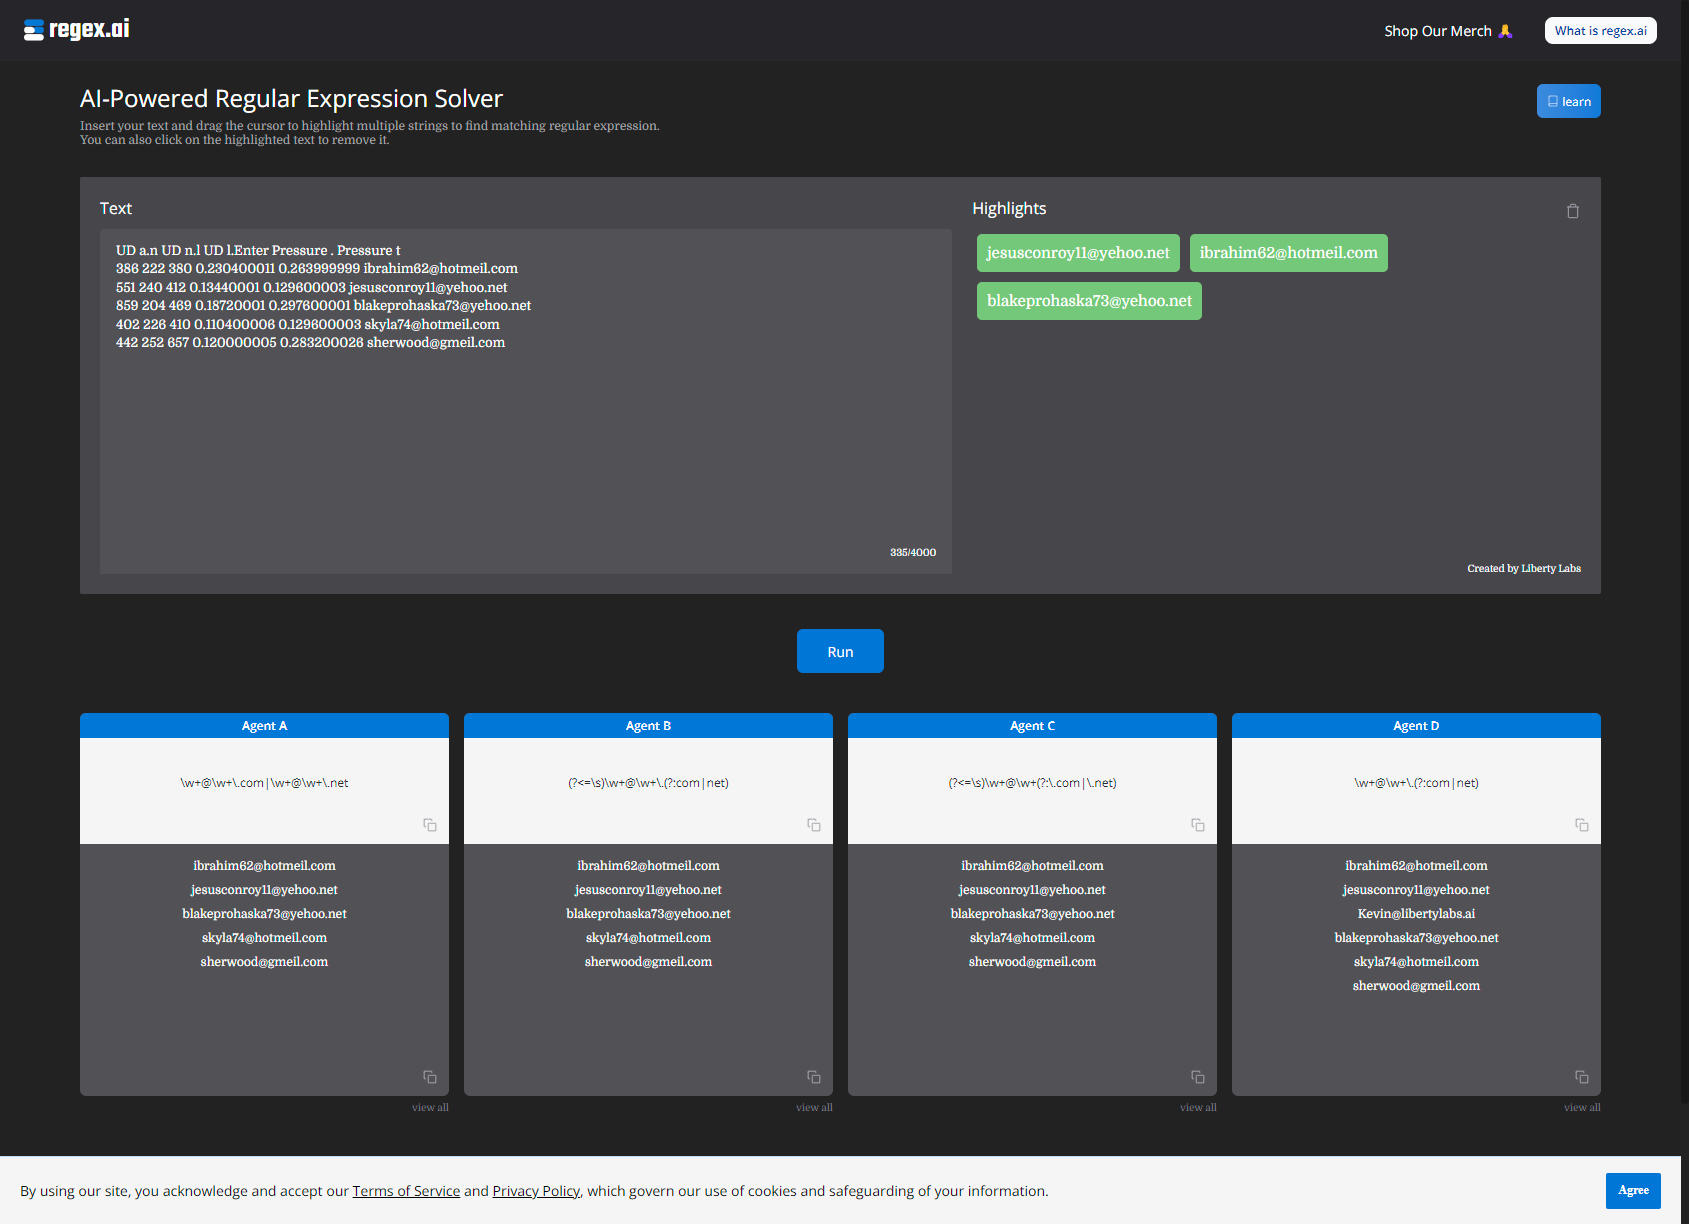The width and height of the screenshot is (1689, 1224).
Task: Copy Agent A matched results
Action: click(430, 1077)
